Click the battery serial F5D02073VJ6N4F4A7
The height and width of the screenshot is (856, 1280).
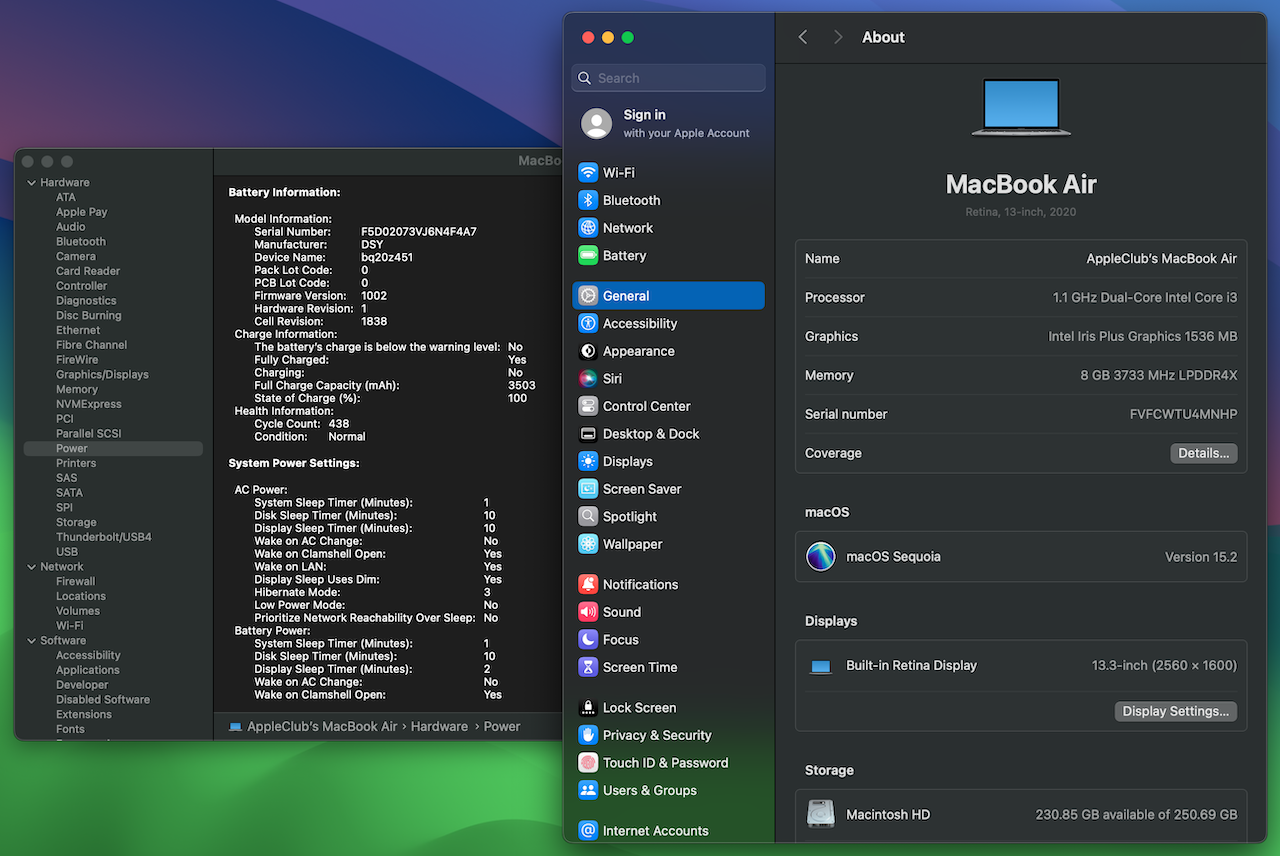pos(419,232)
